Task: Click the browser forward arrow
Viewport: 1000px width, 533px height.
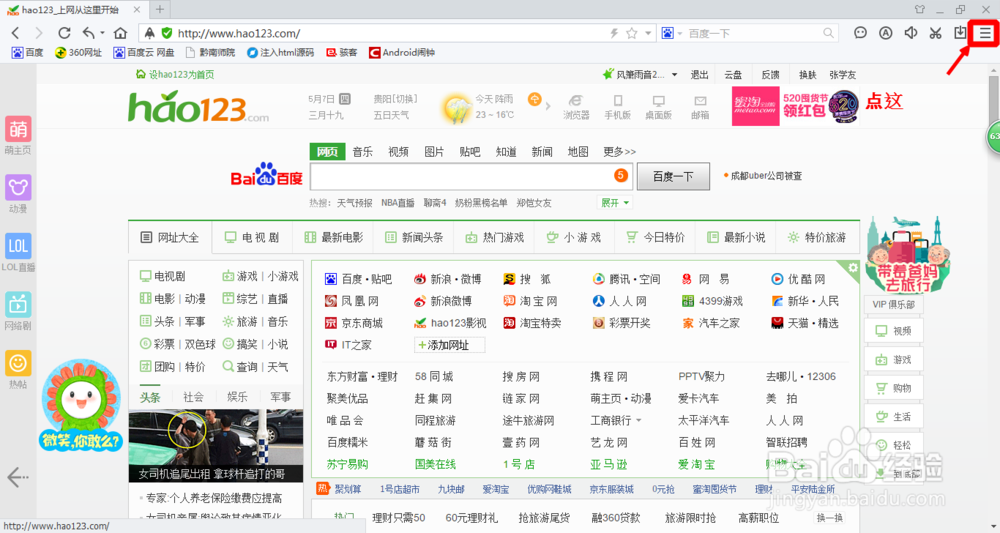Action: pyautogui.click(x=39, y=33)
